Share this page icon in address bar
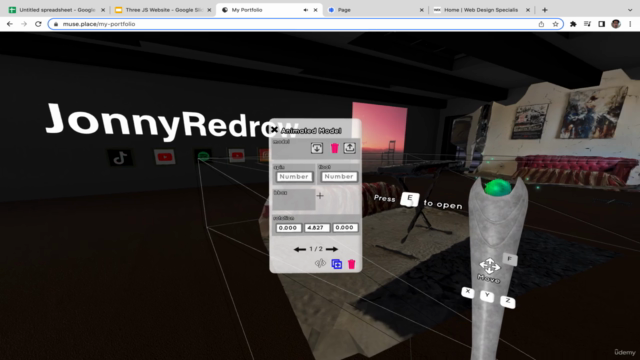This screenshot has width=640, height=360. (x=541, y=24)
